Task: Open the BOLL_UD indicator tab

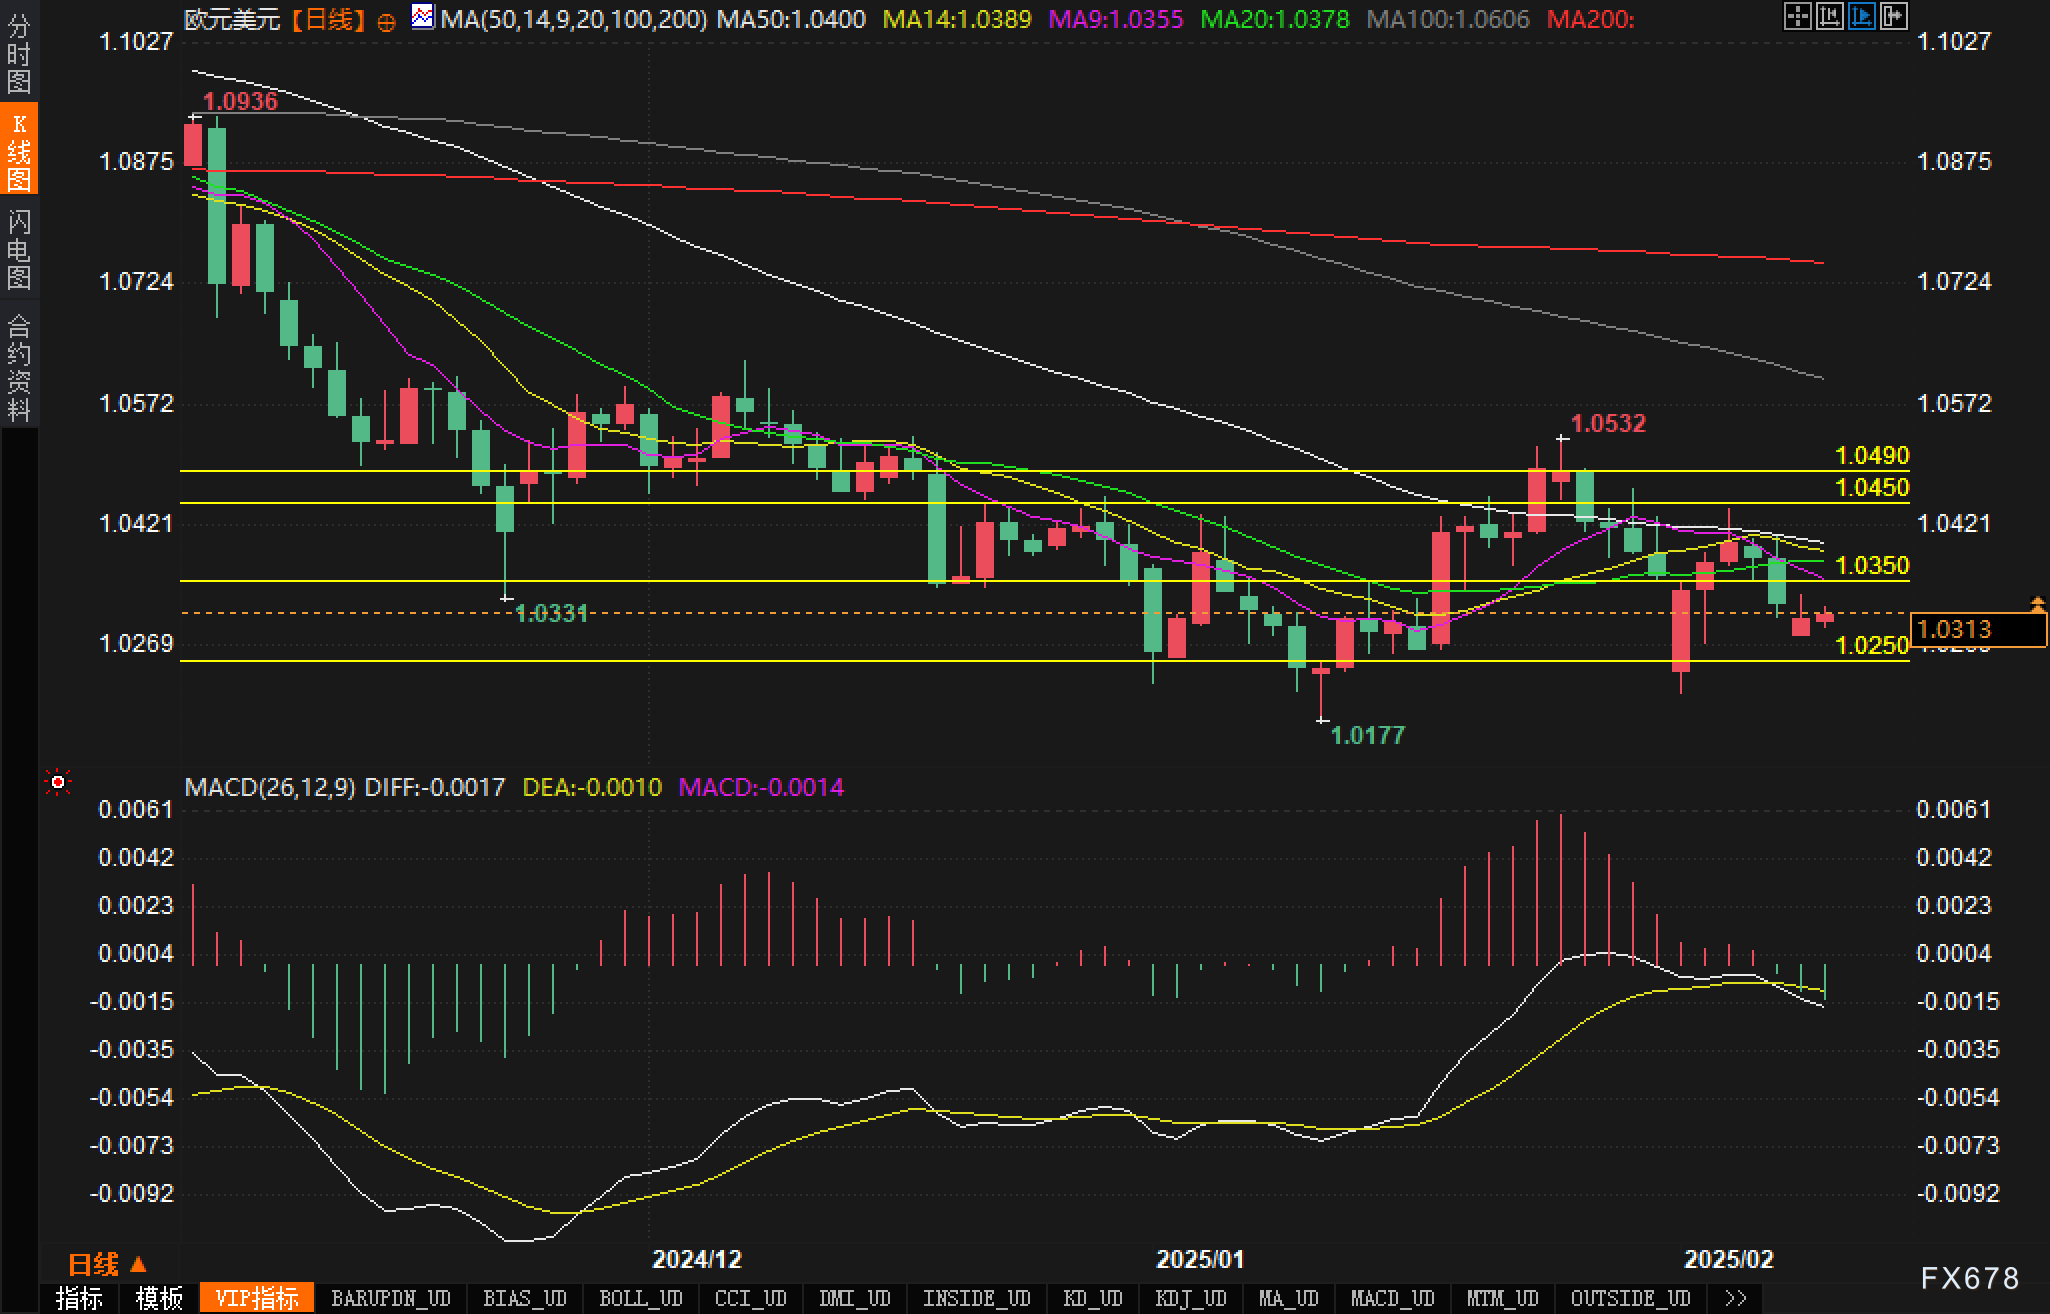Action: [640, 1298]
